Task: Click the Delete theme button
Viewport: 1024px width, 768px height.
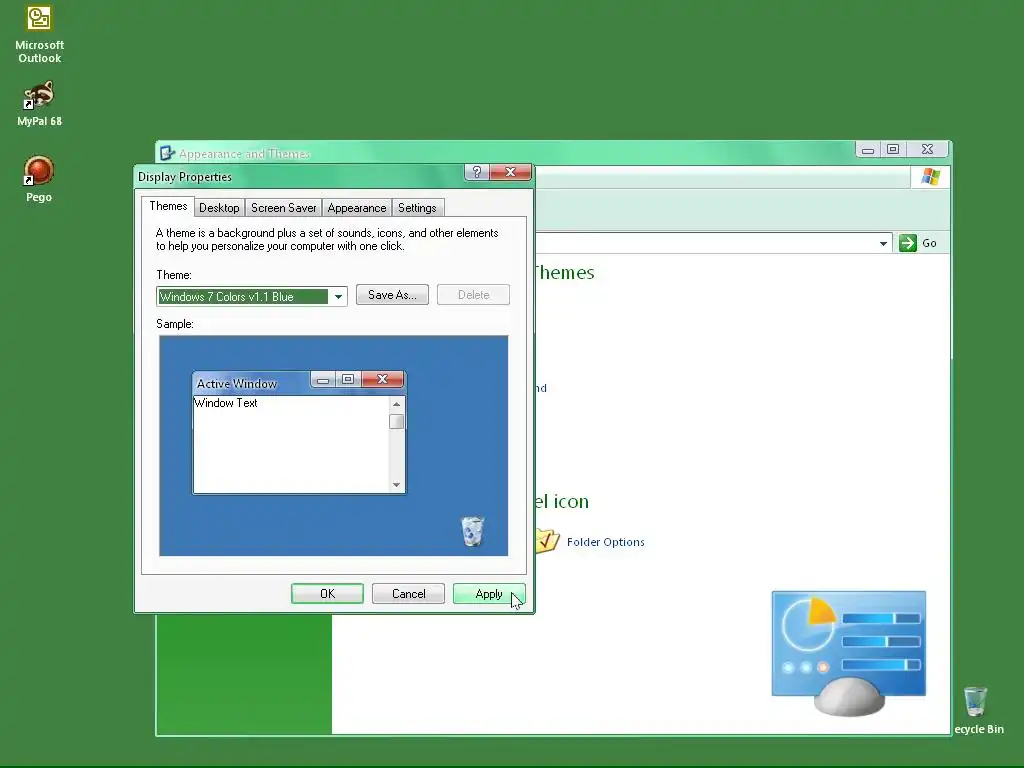Action: coord(473,295)
